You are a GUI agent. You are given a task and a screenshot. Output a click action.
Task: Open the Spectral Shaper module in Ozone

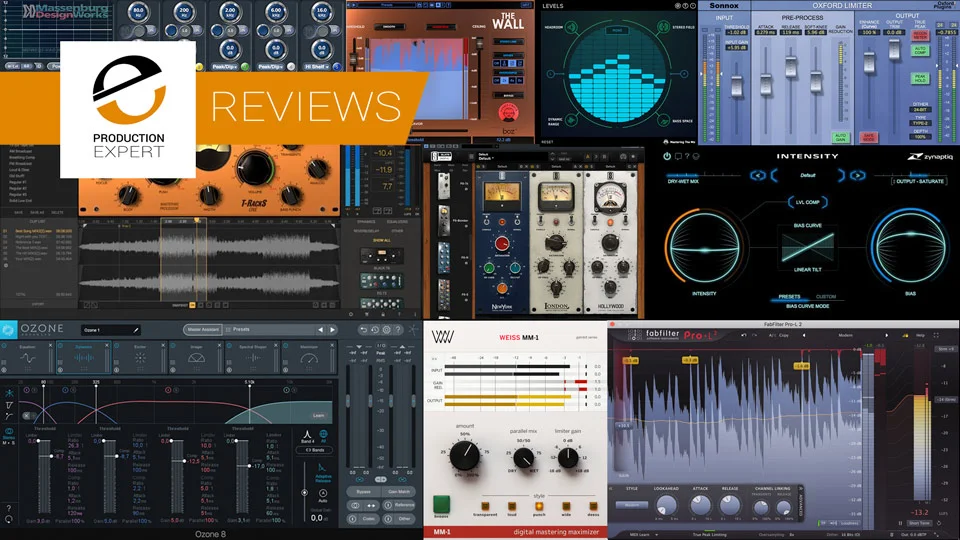click(x=253, y=357)
